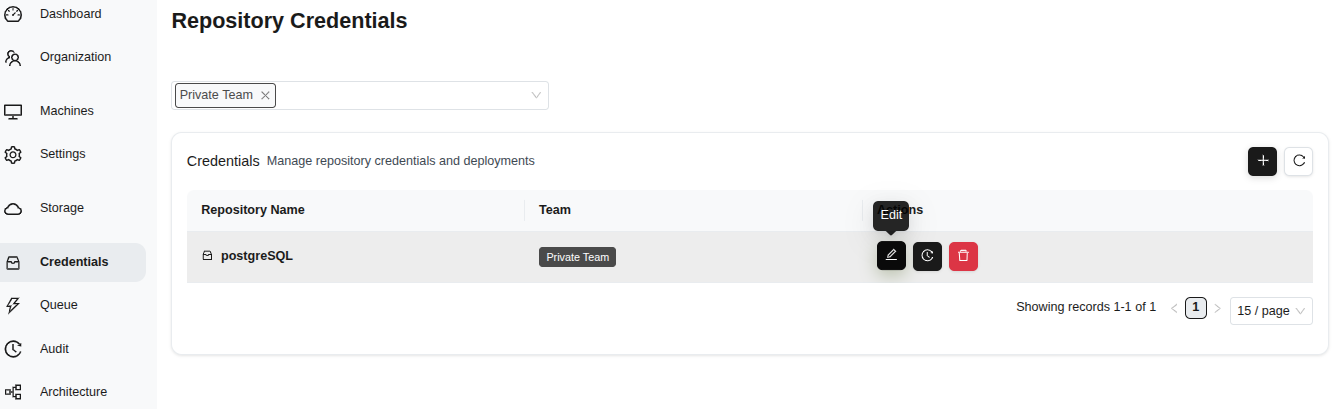Click the Storage cloud icon
Viewport: 1333px width, 409px height.
point(14,208)
